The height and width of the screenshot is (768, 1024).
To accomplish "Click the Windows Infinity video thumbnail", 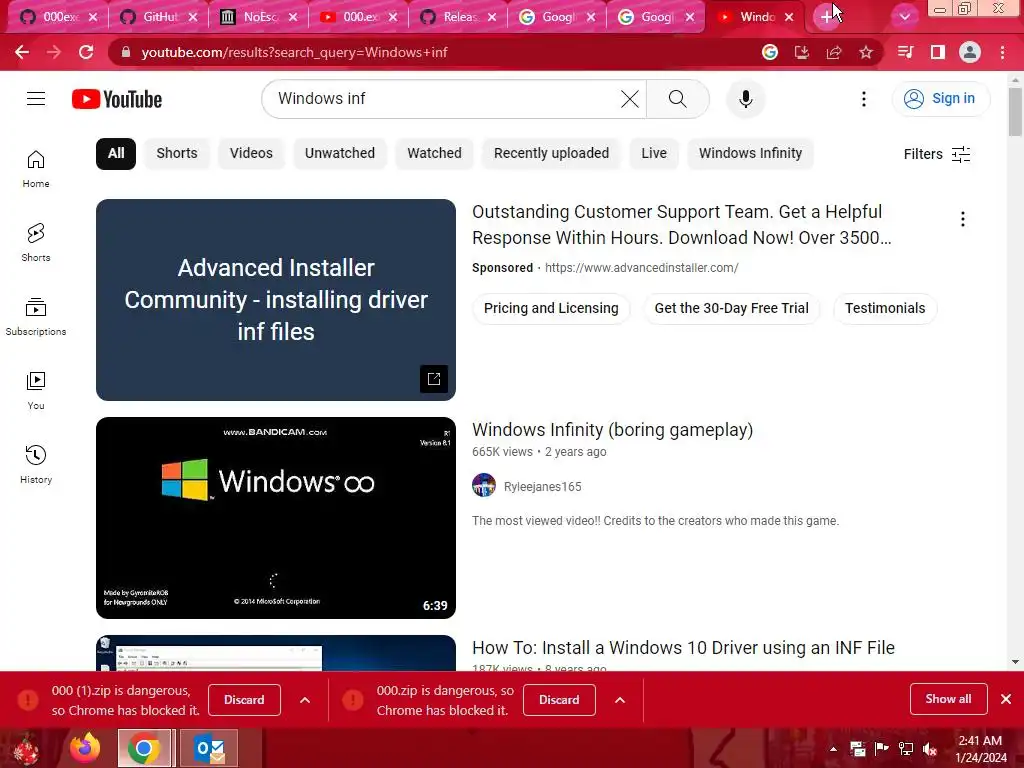I will click(x=276, y=518).
